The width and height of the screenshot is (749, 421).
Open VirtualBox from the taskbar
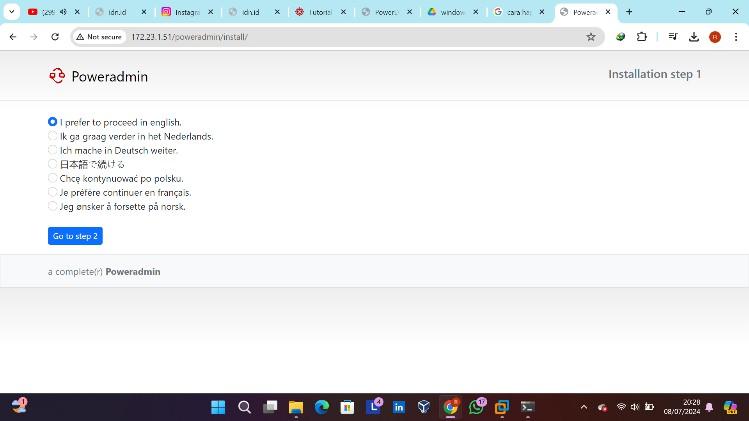tap(424, 407)
